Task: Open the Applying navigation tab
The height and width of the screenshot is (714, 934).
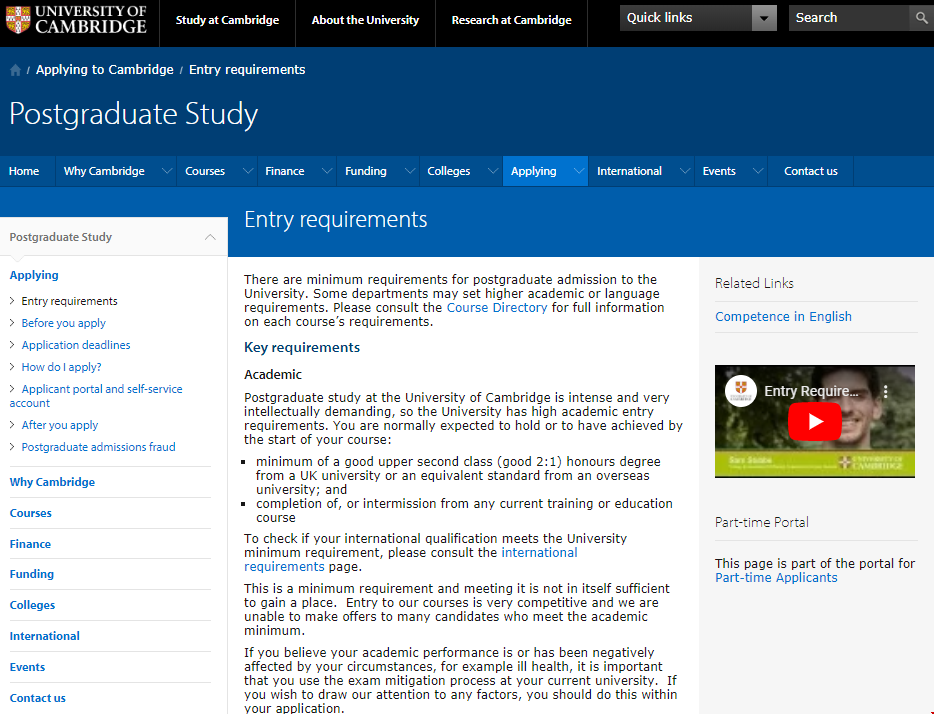Action: (533, 171)
